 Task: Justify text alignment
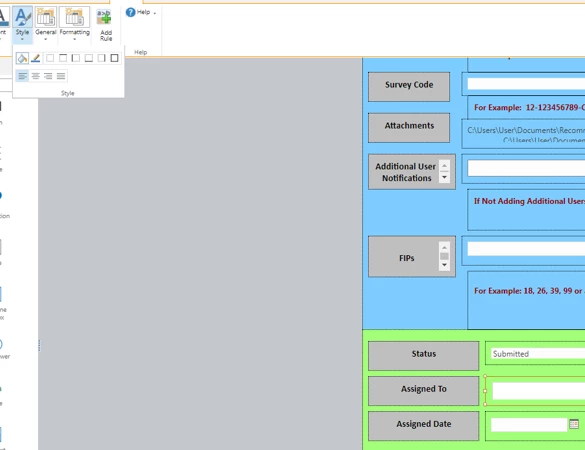(61, 76)
